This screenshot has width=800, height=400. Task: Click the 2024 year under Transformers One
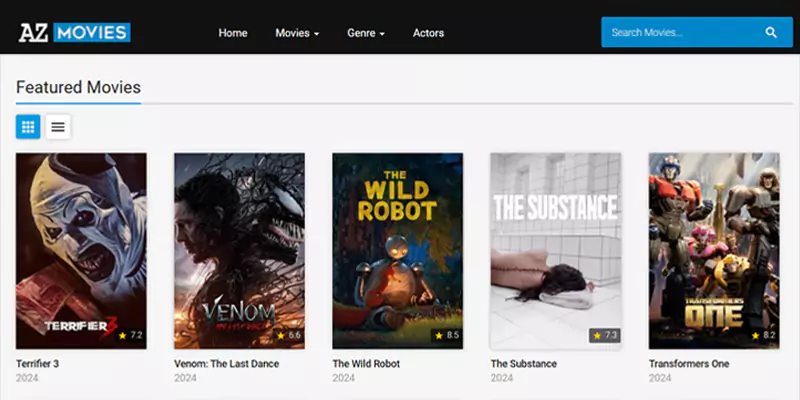coord(660,378)
